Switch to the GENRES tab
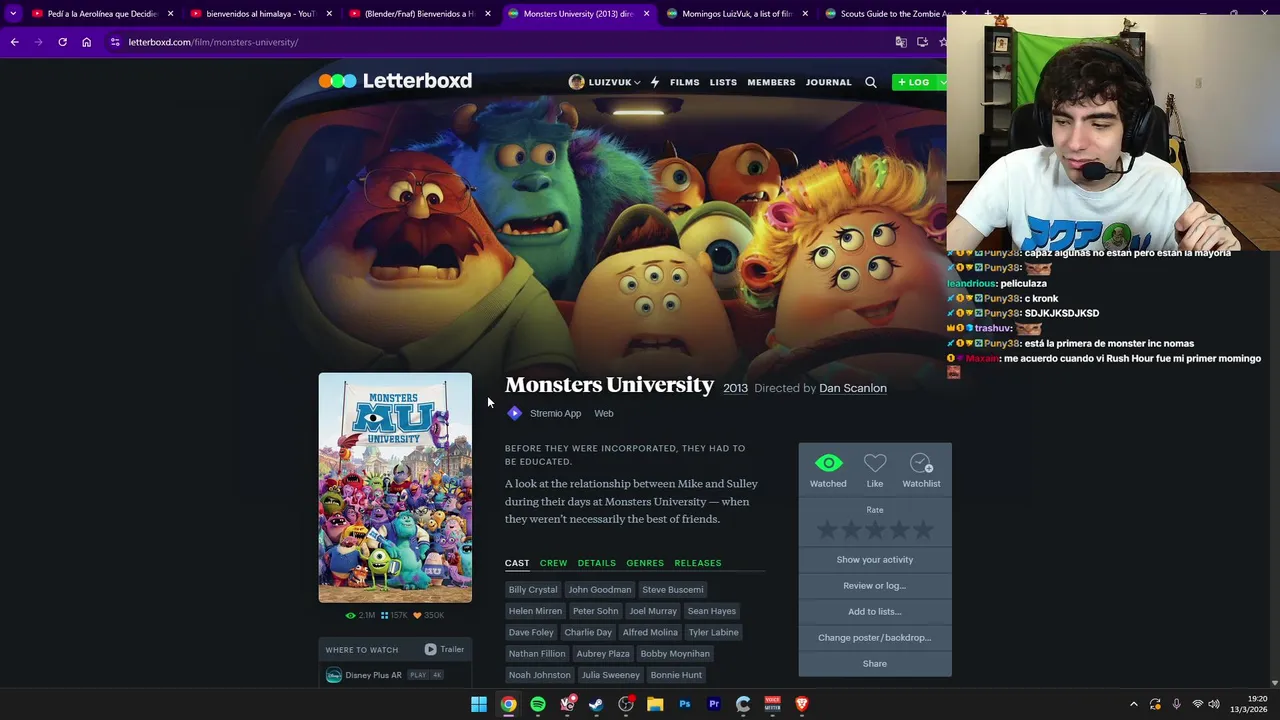 click(x=645, y=563)
